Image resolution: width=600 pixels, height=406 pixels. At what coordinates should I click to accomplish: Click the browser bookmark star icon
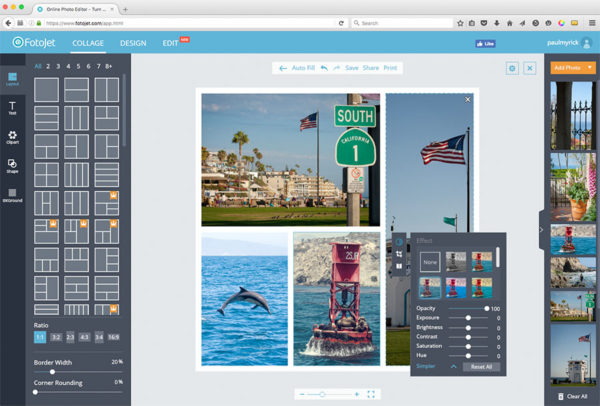pos(460,23)
